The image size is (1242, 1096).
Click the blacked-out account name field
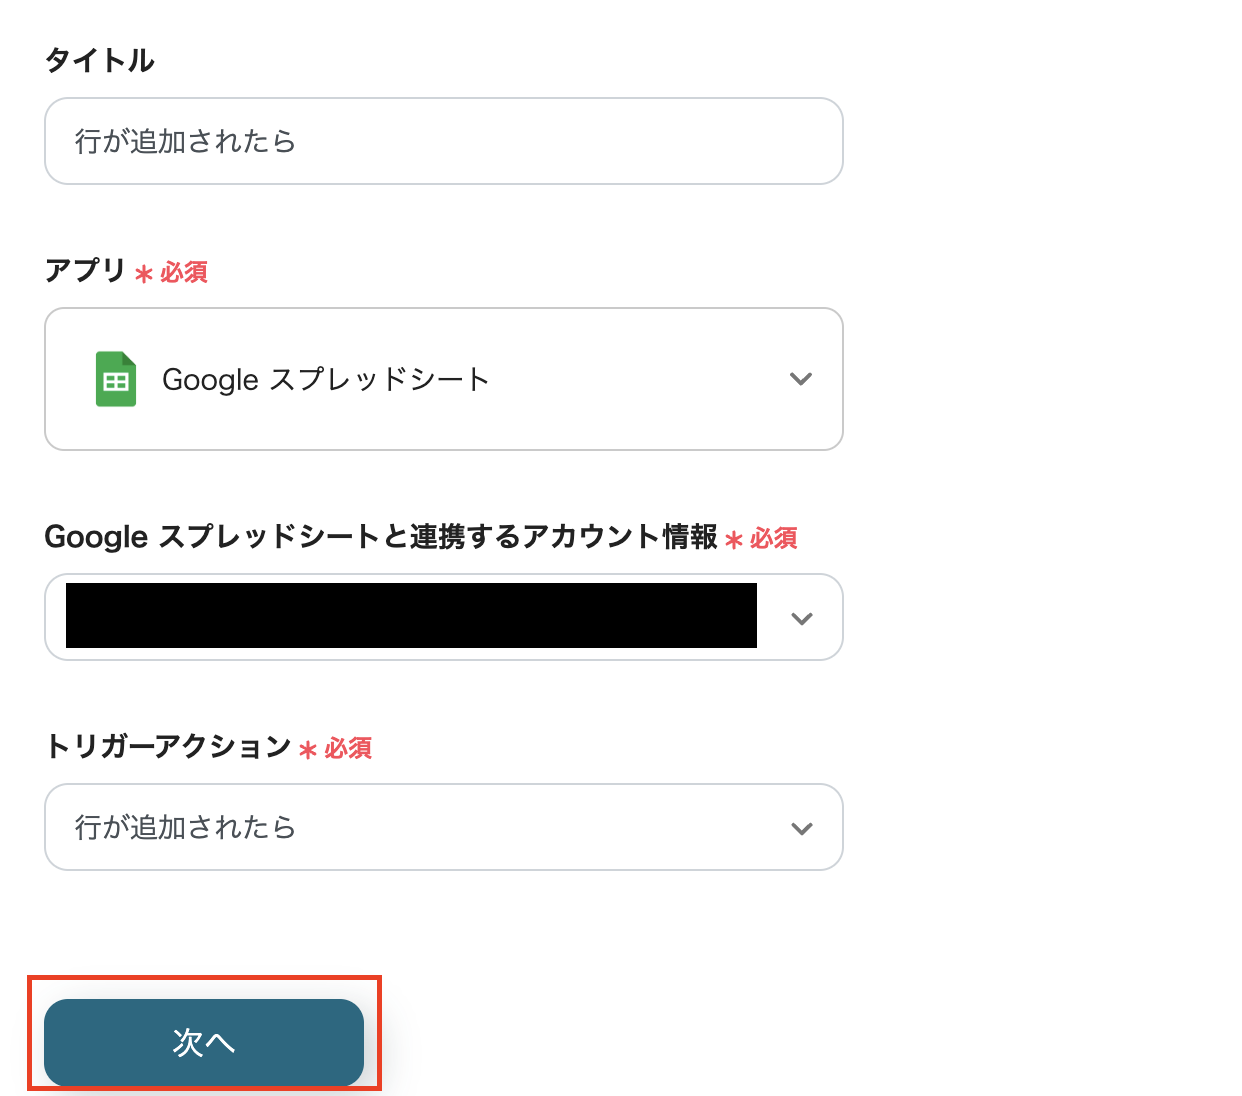pyautogui.click(x=411, y=616)
